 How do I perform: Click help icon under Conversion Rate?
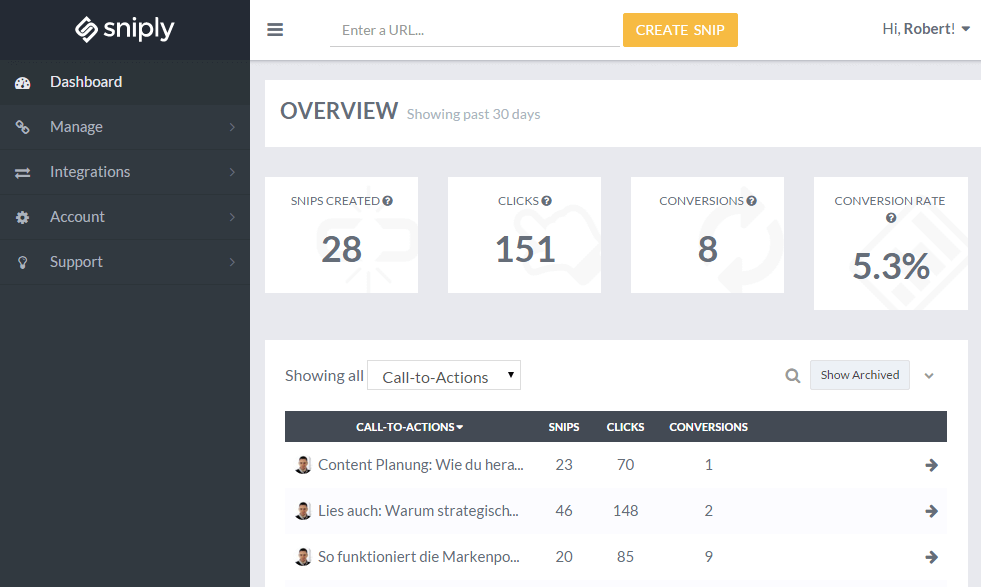(x=890, y=218)
